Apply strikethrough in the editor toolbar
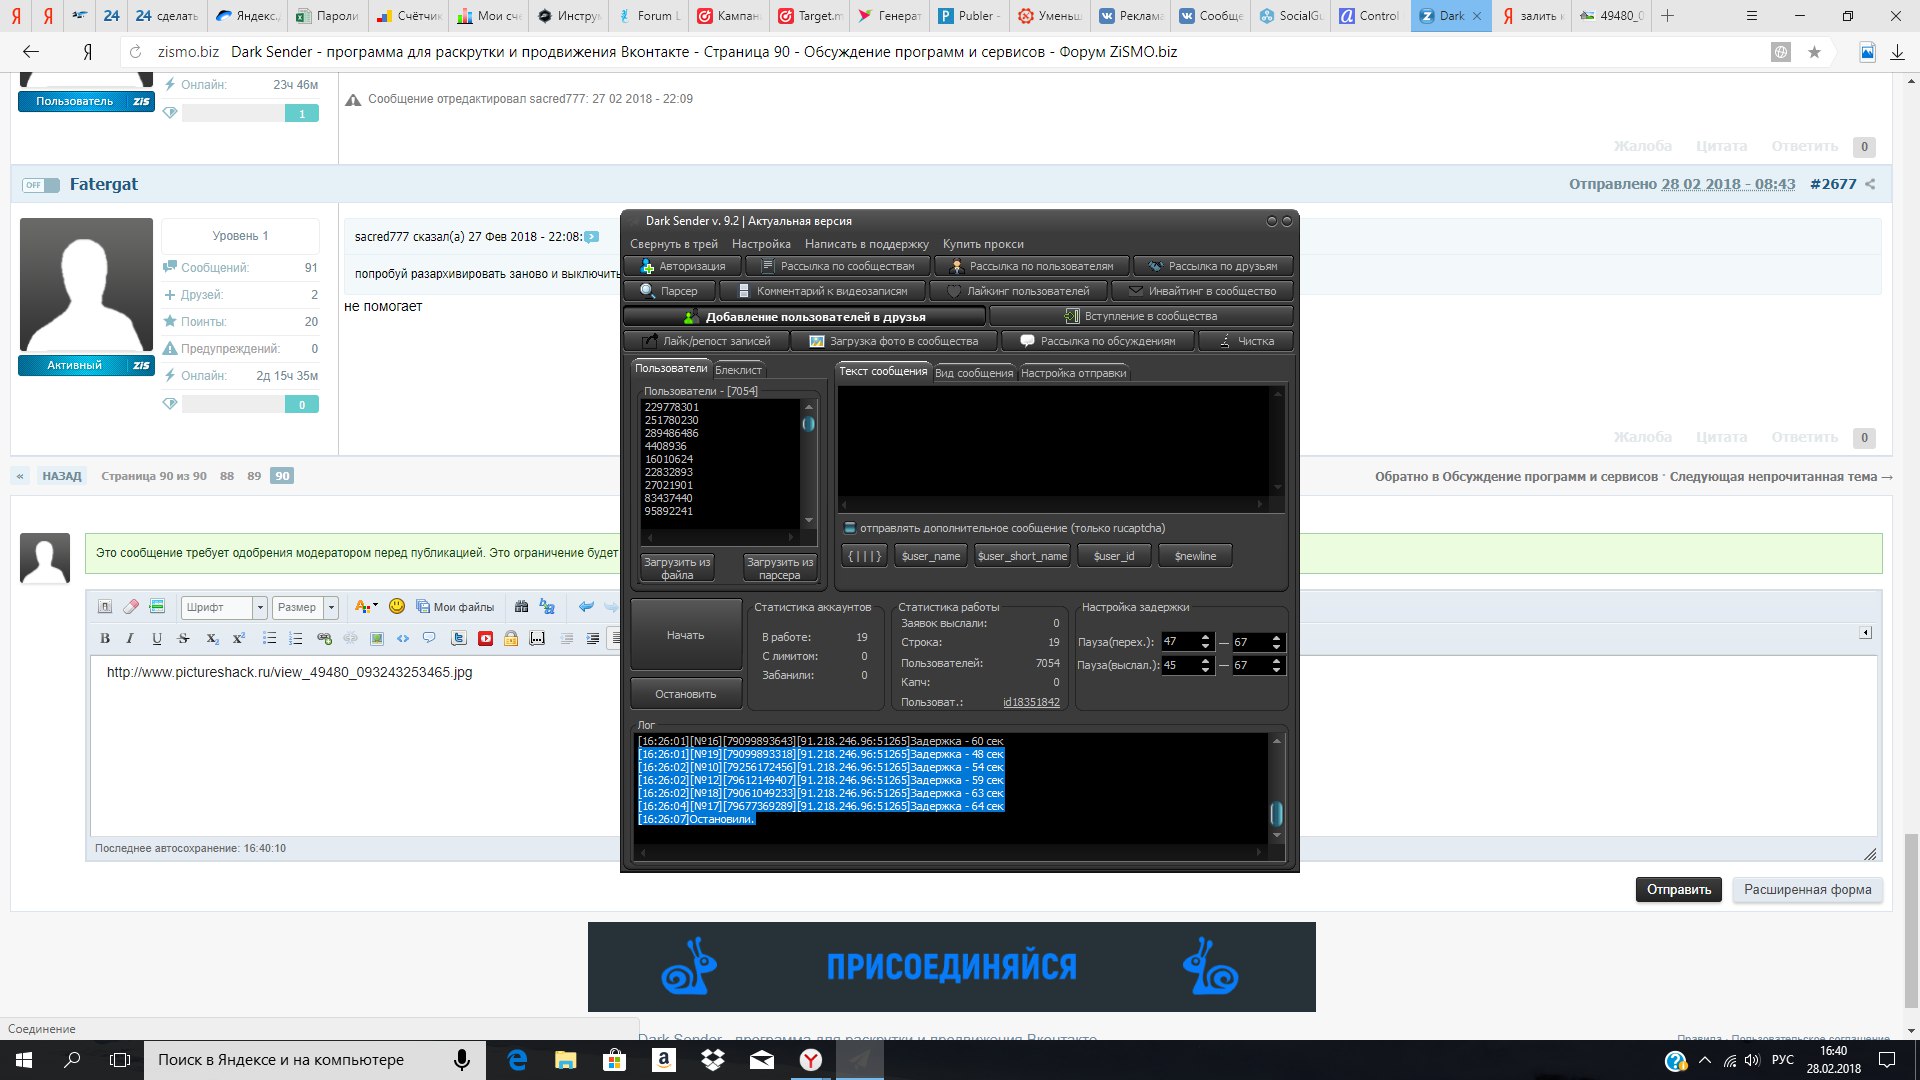Viewport: 1920px width, 1080px height. point(183,638)
